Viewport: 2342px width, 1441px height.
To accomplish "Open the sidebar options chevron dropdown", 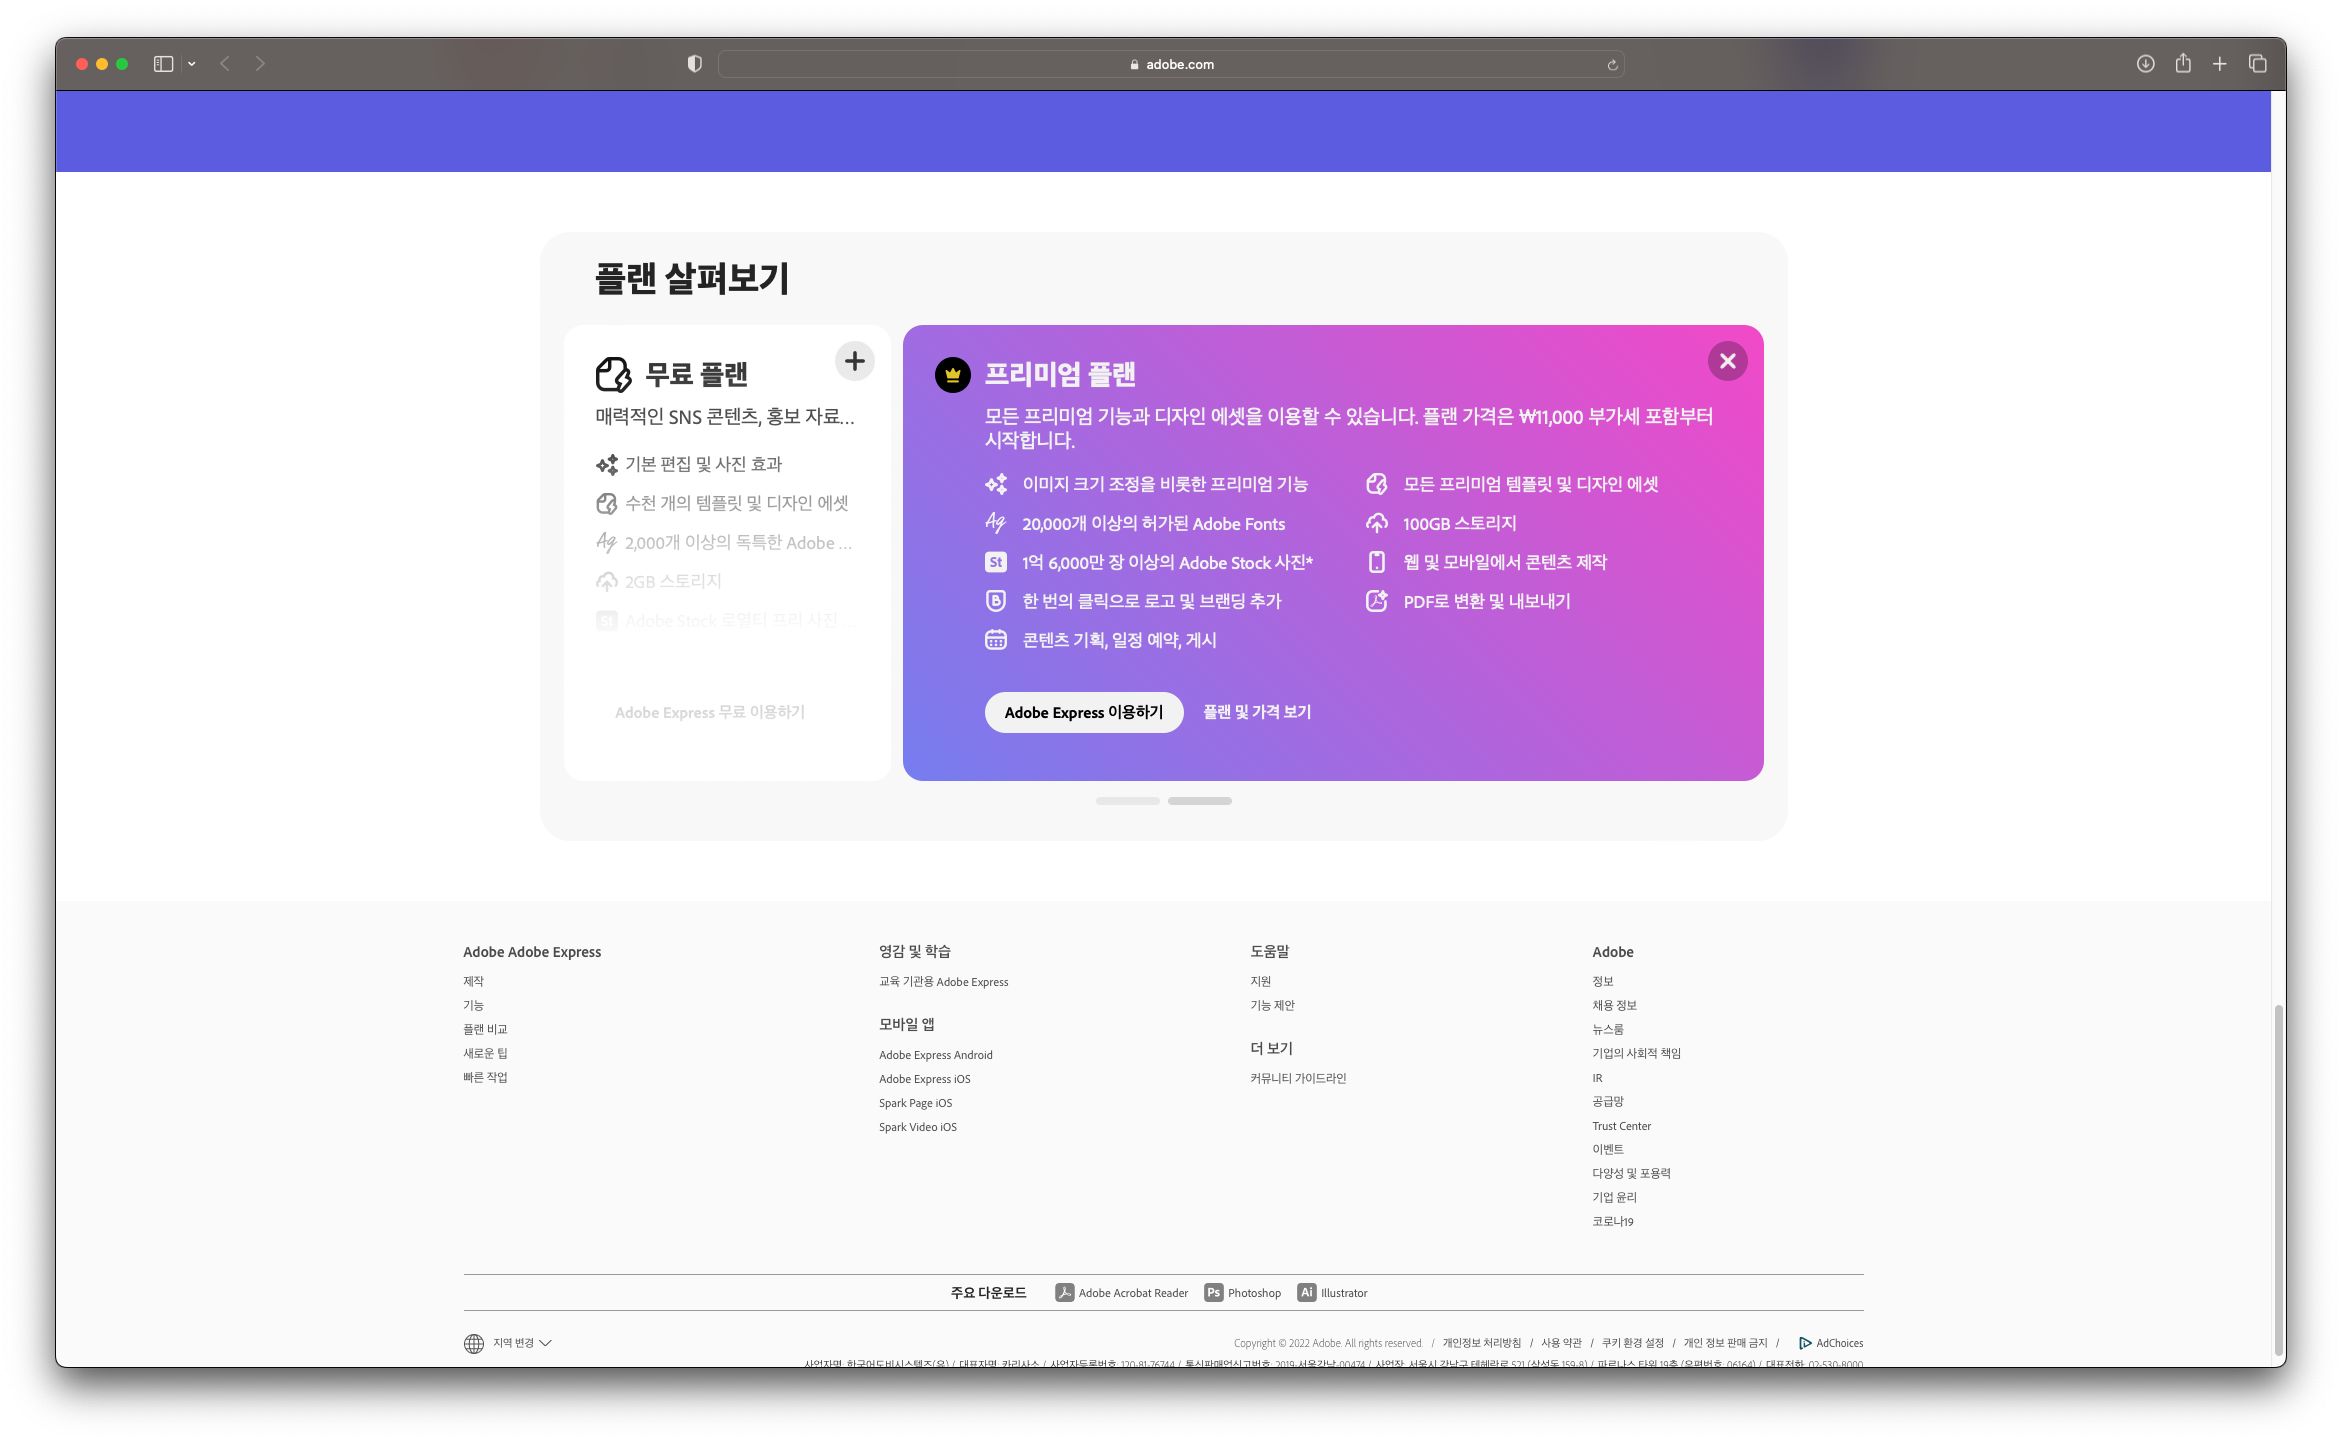I will point(191,64).
